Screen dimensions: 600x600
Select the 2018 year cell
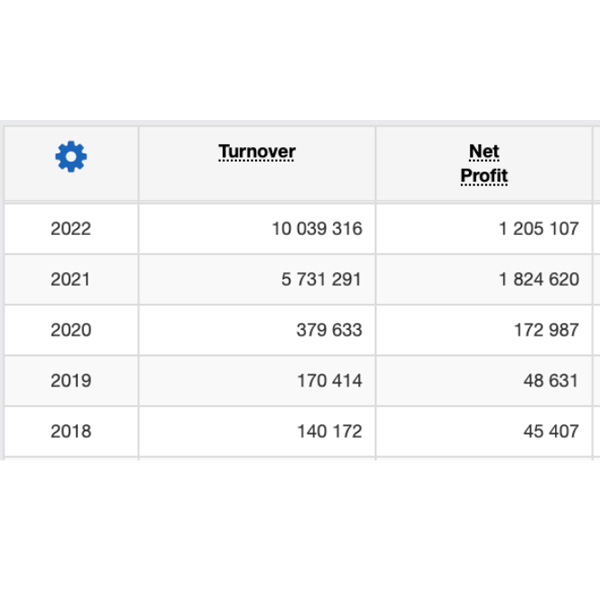70,432
